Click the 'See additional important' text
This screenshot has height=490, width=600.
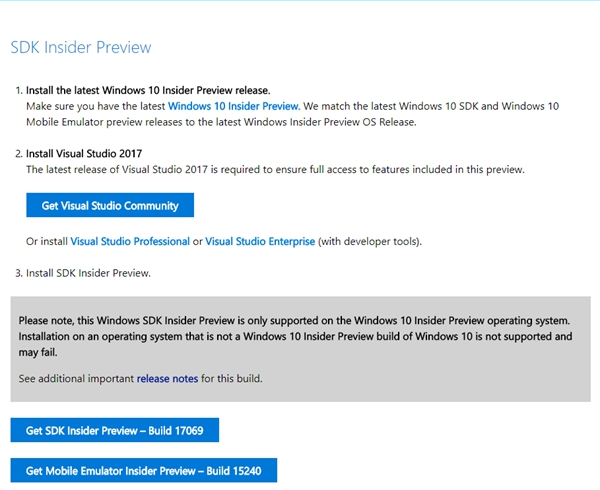point(76,379)
